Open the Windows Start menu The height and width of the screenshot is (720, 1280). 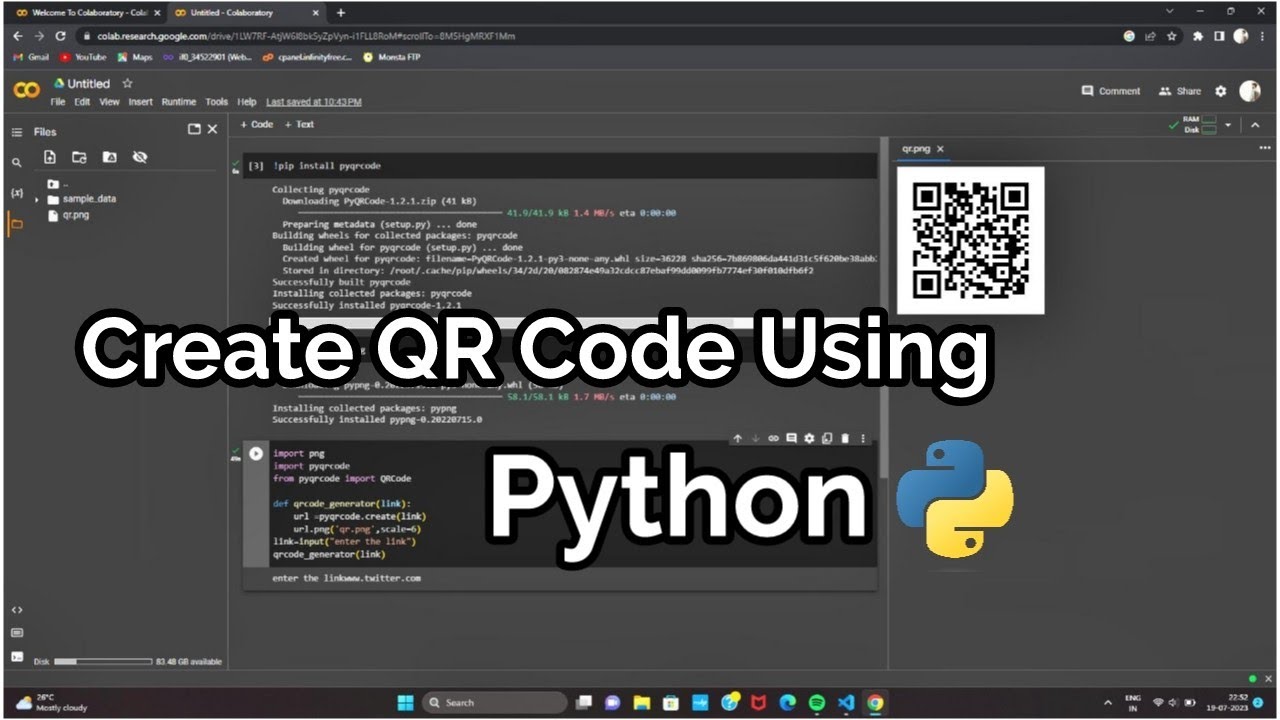point(405,702)
